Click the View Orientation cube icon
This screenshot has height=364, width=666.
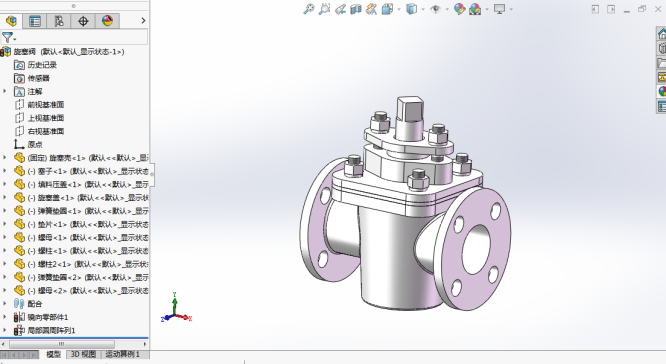387,9
